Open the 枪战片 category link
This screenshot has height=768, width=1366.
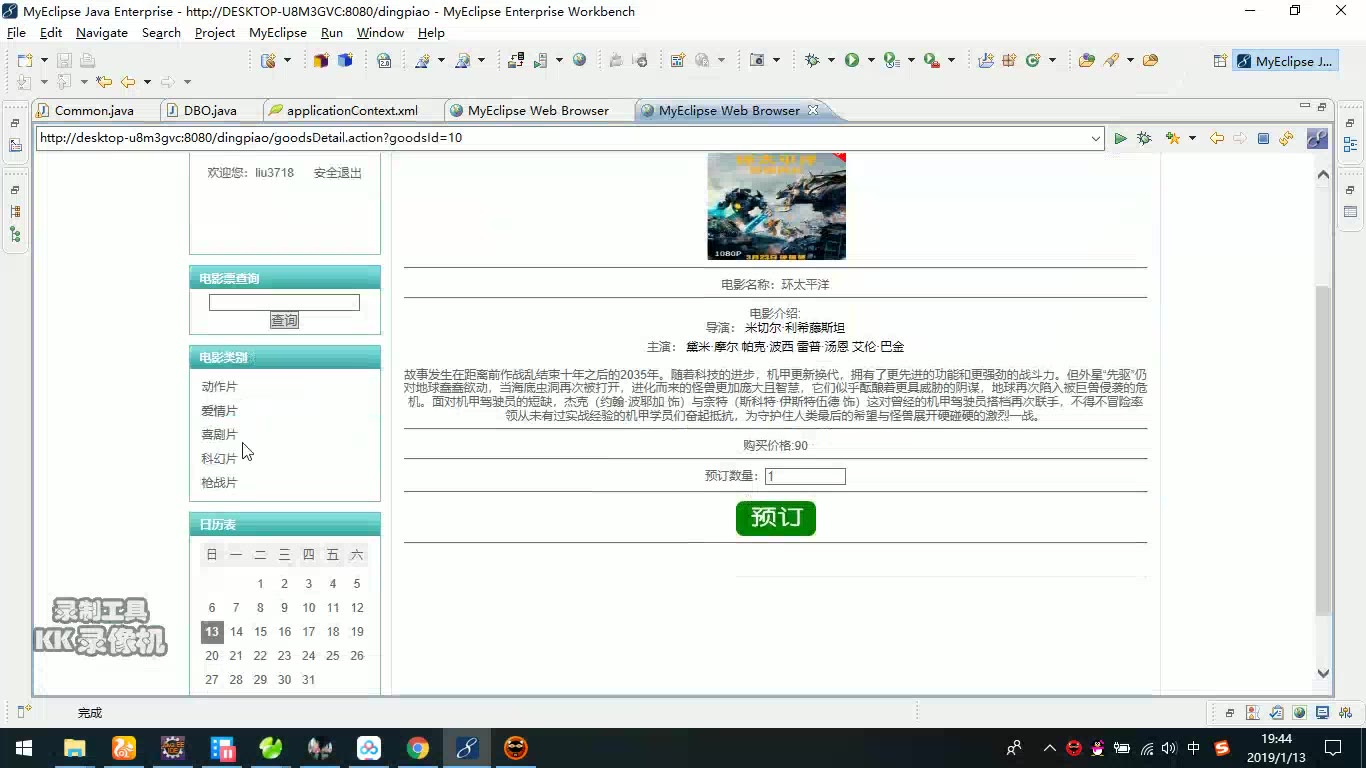219,483
